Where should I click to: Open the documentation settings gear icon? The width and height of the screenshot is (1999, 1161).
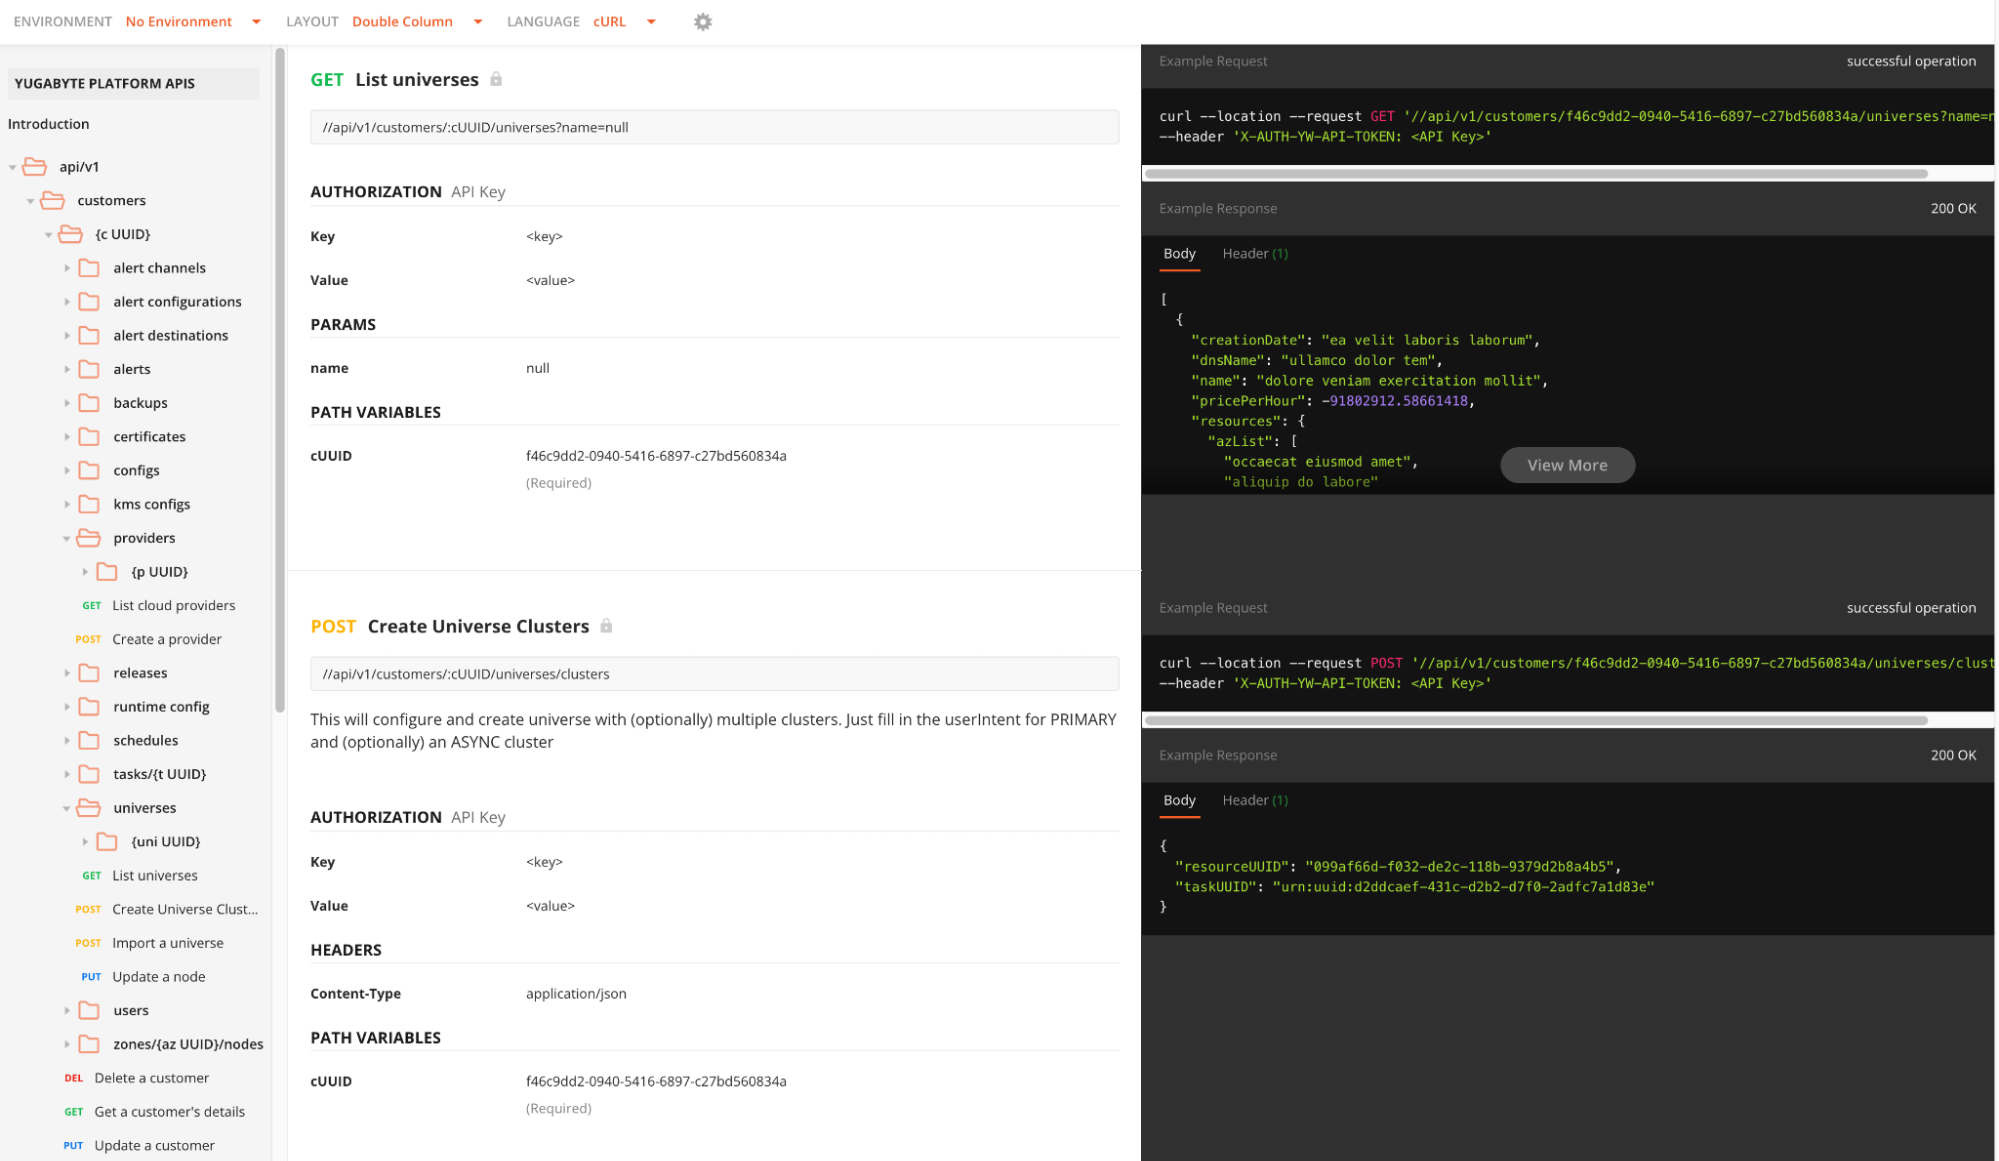(703, 21)
